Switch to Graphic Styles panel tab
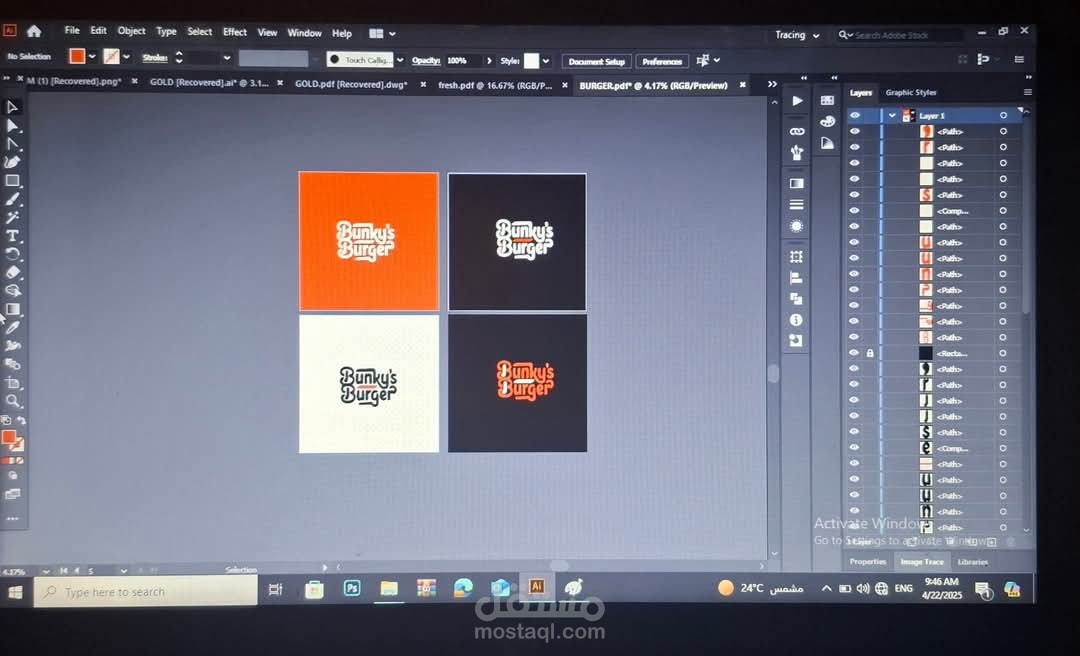The height and width of the screenshot is (656, 1080). coord(911,92)
